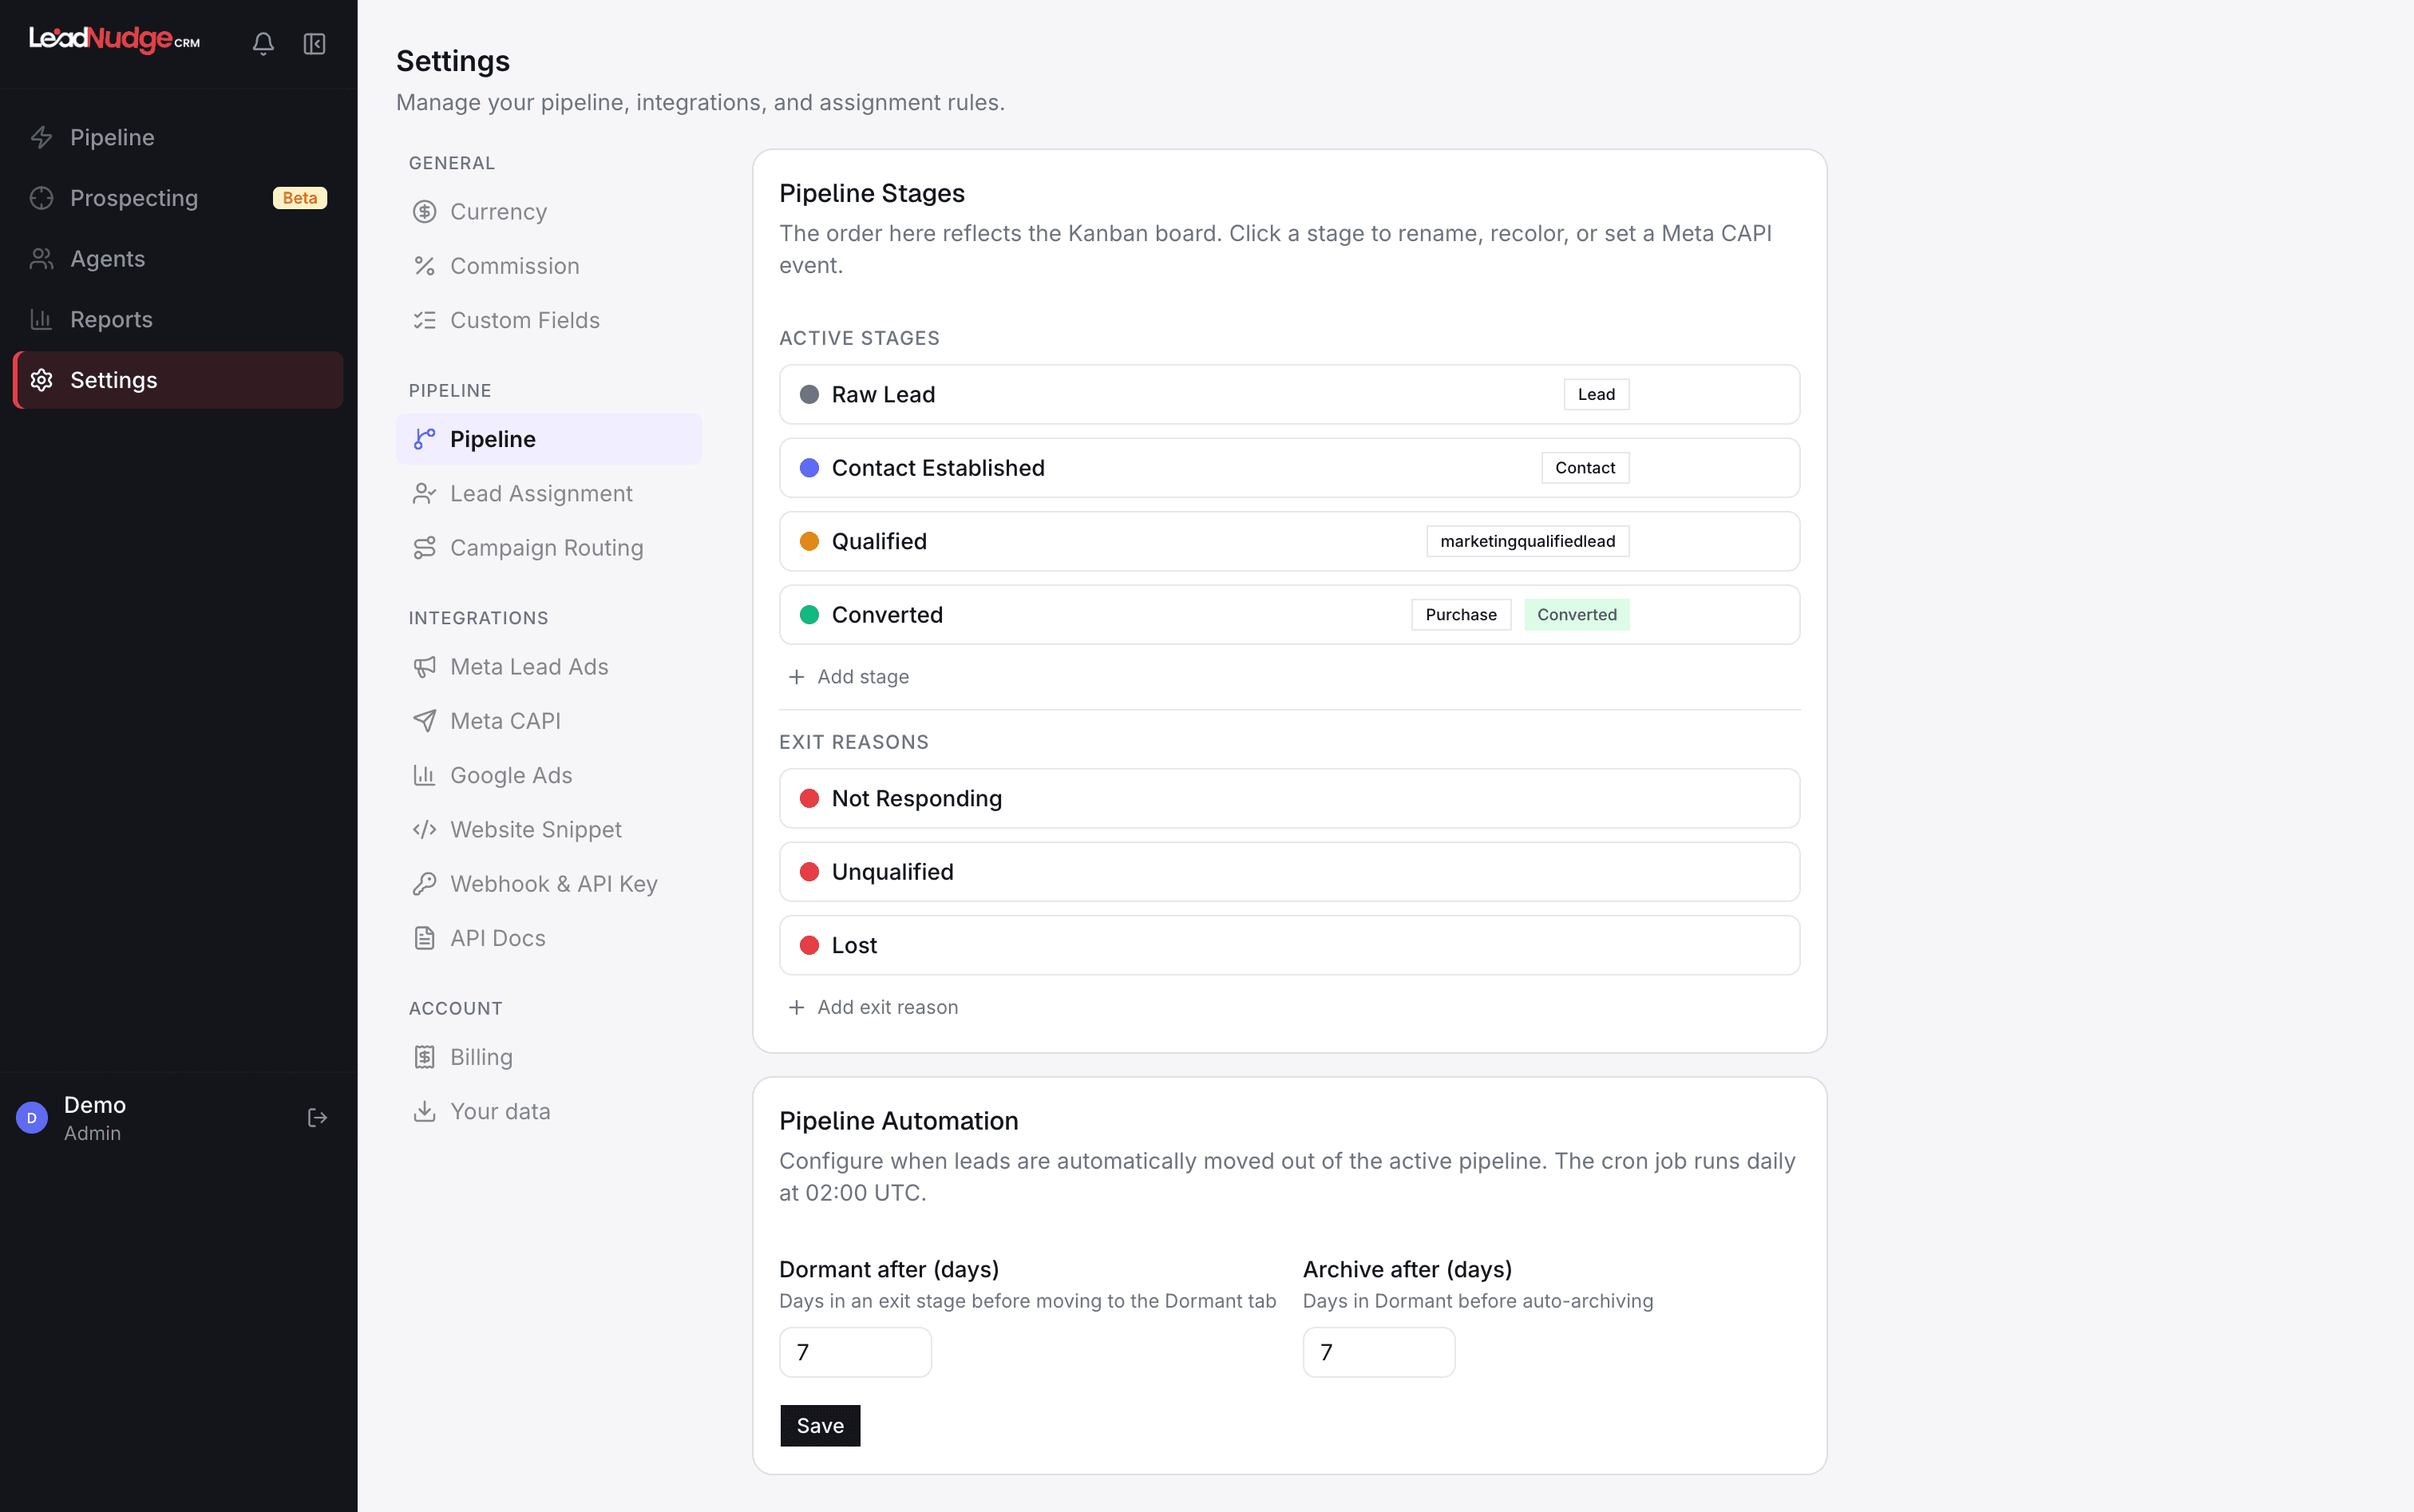This screenshot has height=1512, width=2414.
Task: Click Add exit reason text
Action: tap(887, 1007)
